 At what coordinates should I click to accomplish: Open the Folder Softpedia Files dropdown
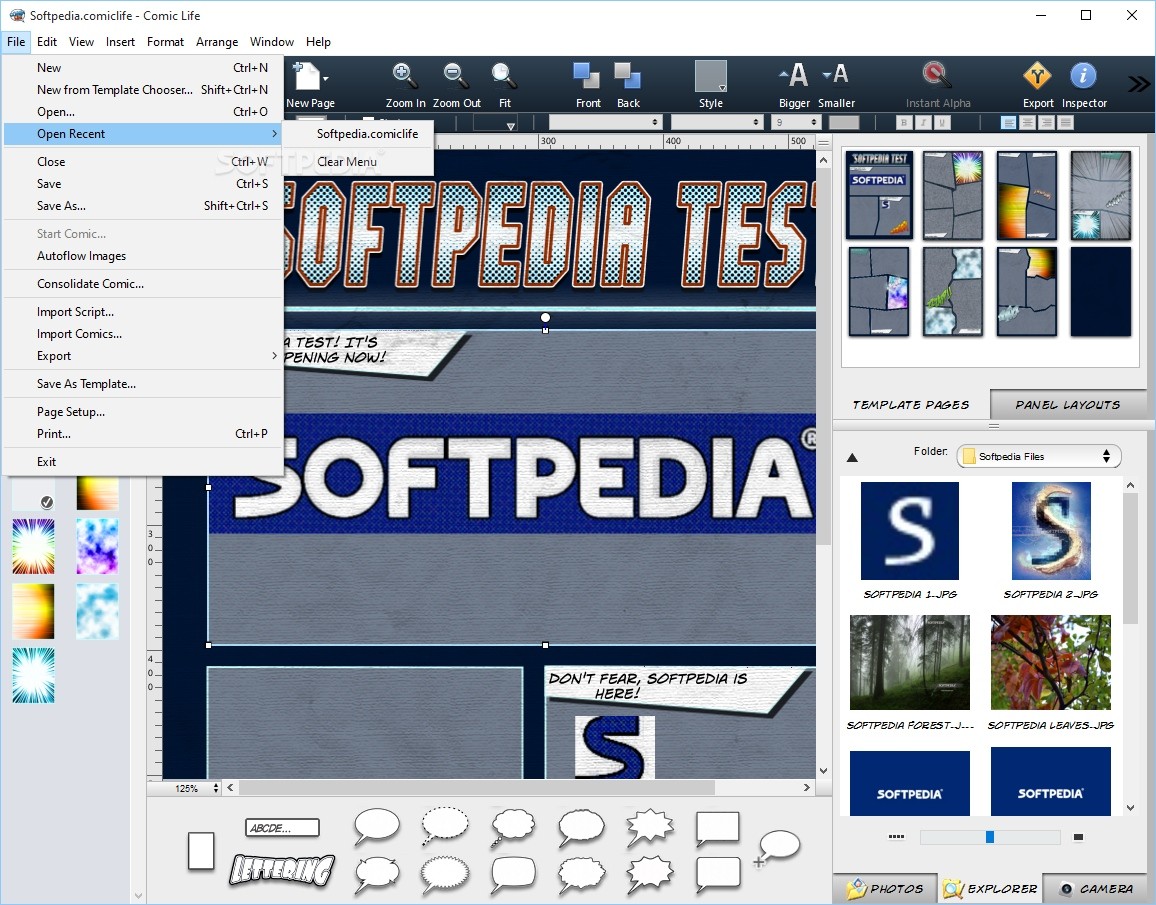point(1038,456)
